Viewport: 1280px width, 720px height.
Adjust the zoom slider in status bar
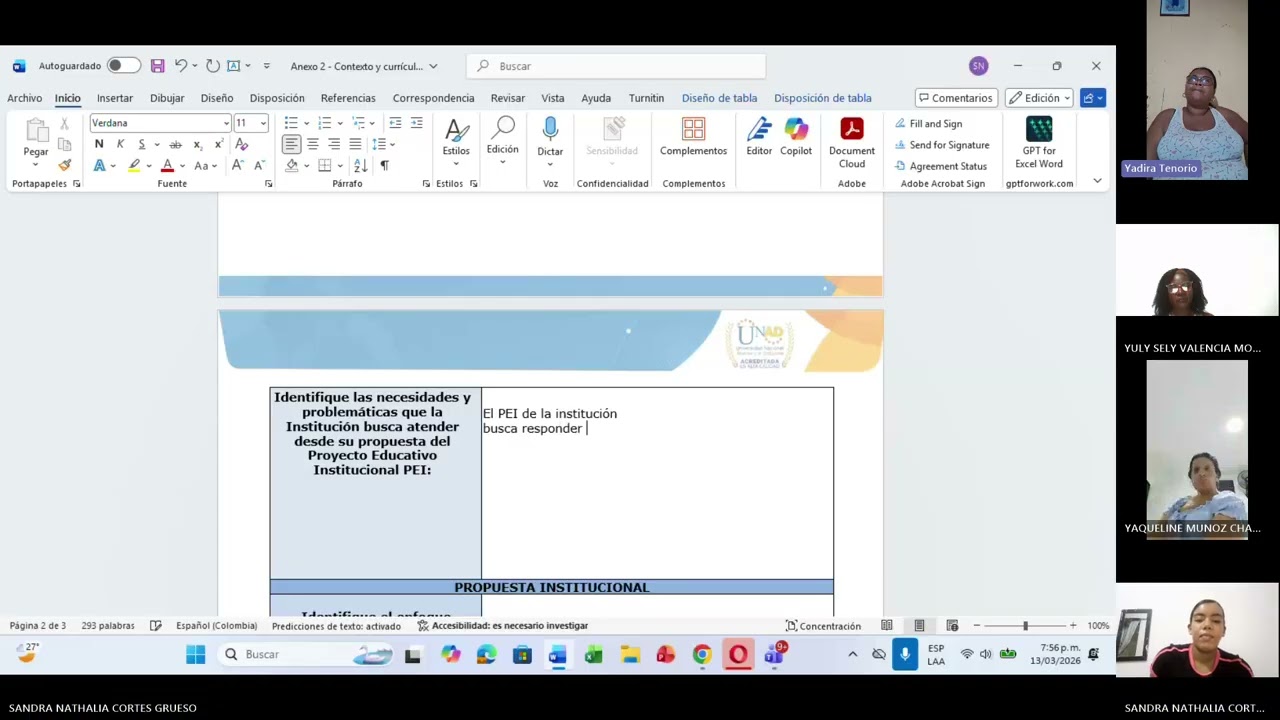pos(1025,626)
